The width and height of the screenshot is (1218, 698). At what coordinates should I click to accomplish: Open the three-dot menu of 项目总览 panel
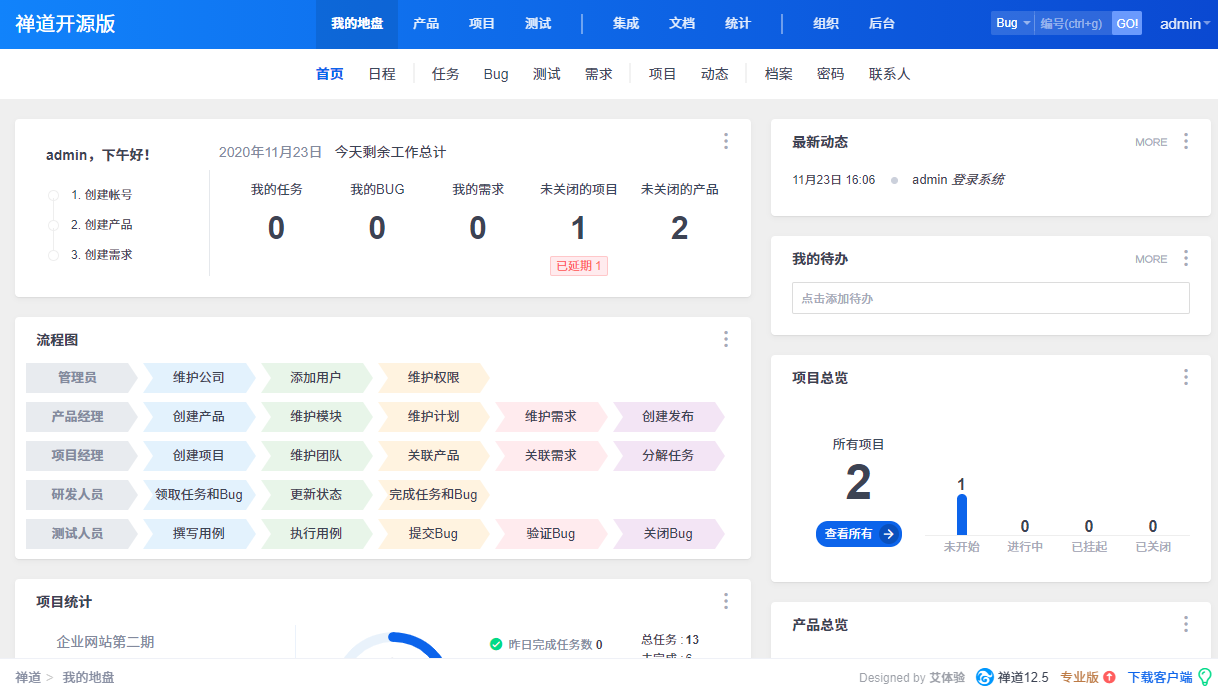1186,377
